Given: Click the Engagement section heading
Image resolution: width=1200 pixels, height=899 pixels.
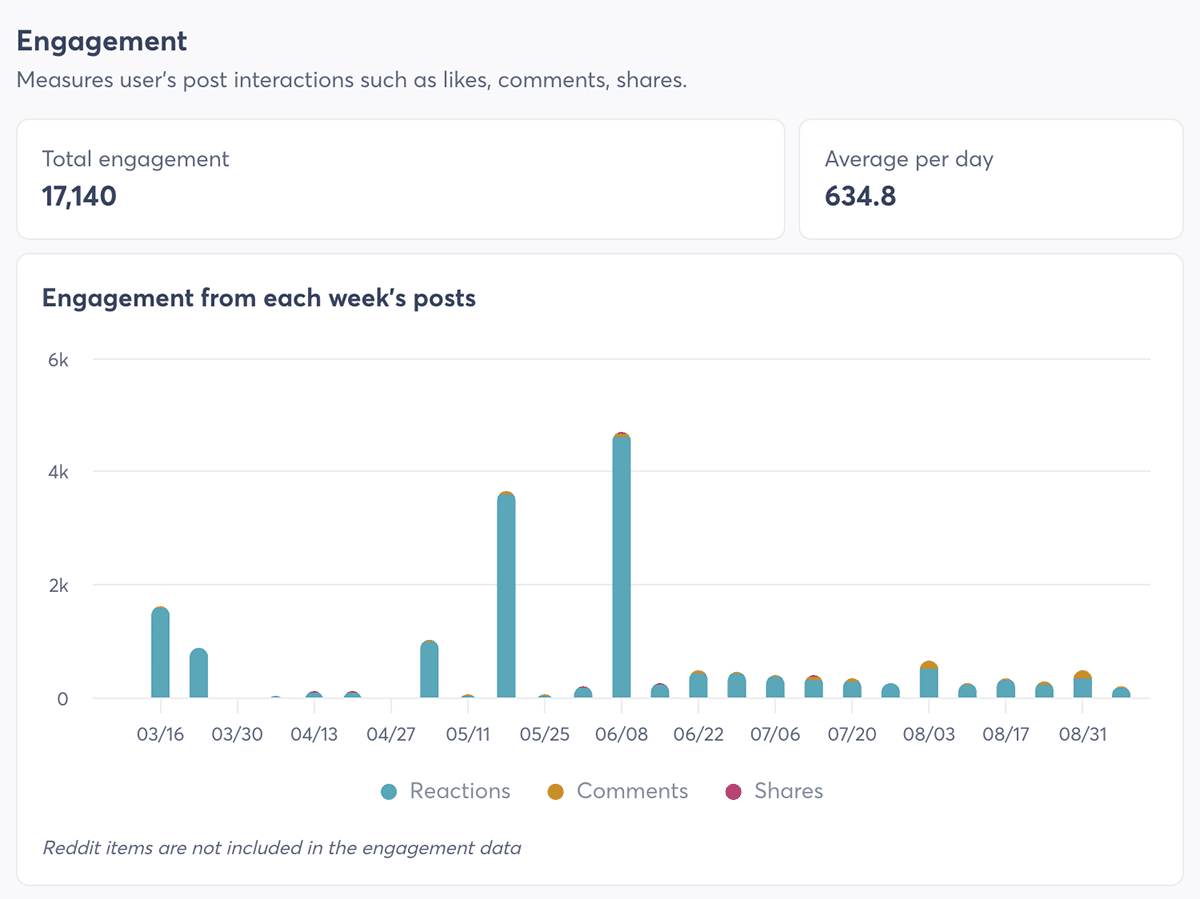Looking at the screenshot, I should 102,41.
